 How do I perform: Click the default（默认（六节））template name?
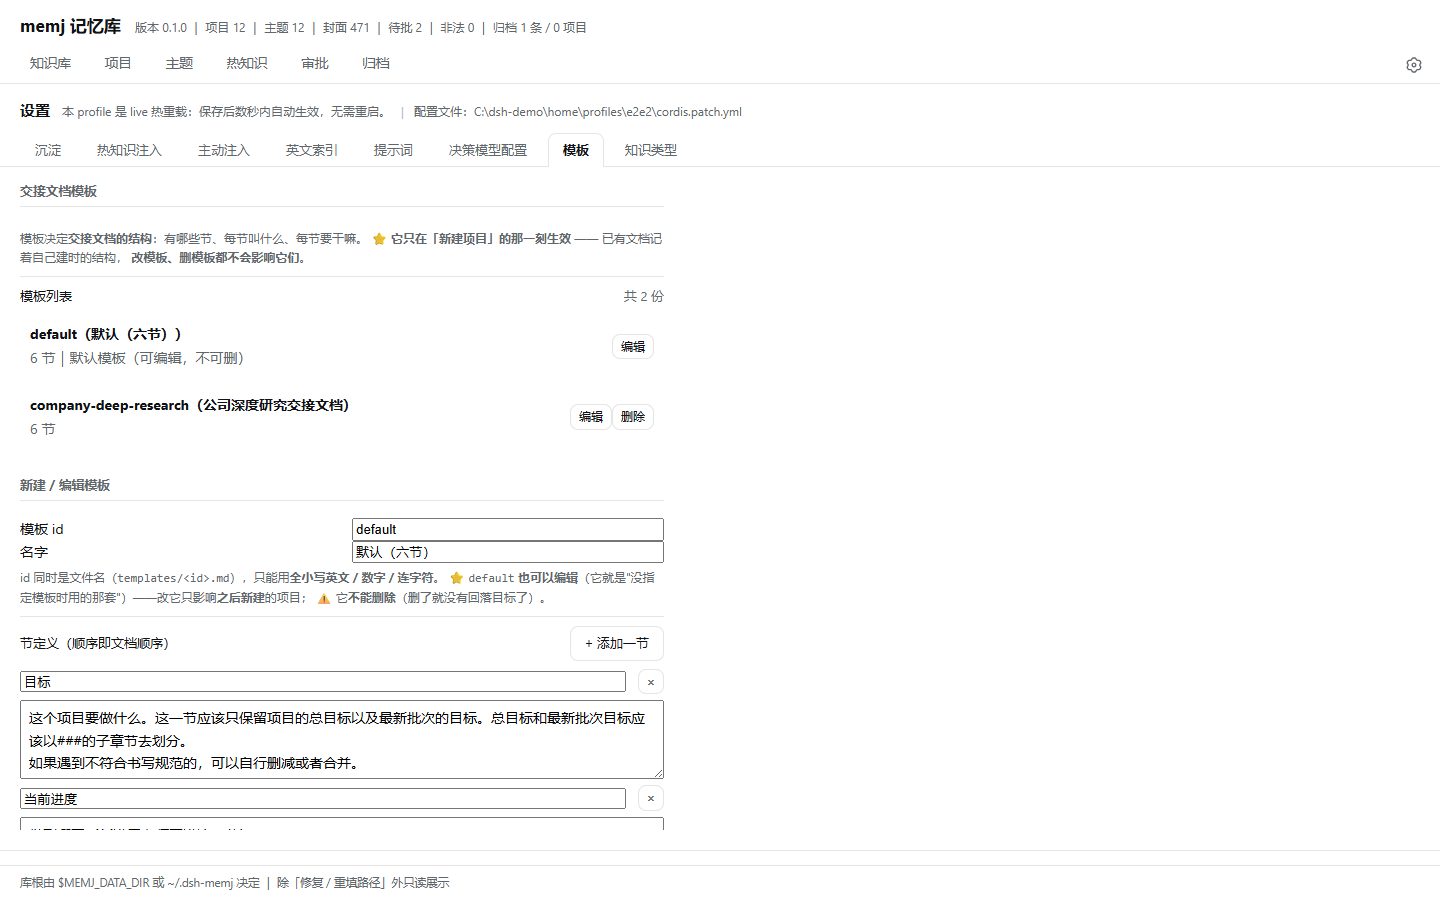106,334
